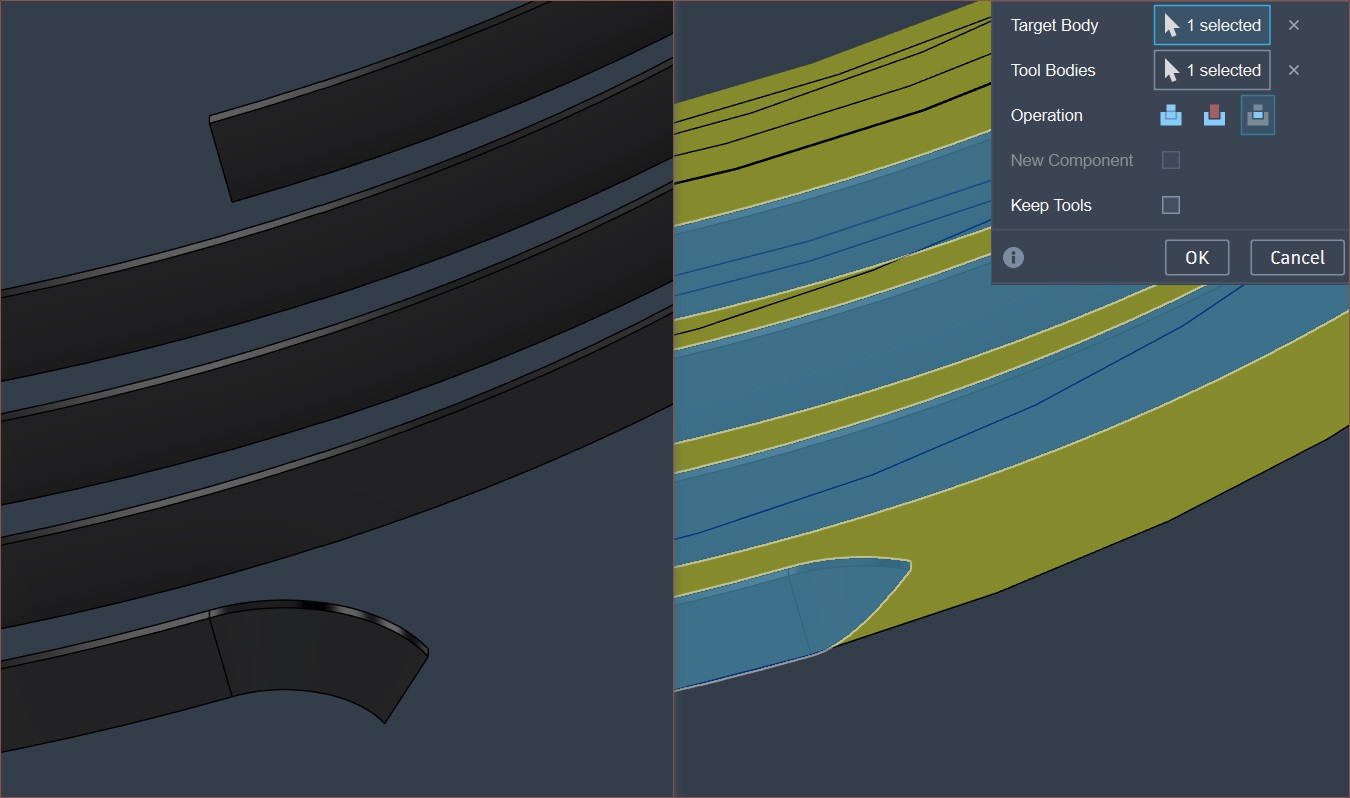Clear the Tool Bodies selection with X
1350x798 pixels.
pos(1294,70)
